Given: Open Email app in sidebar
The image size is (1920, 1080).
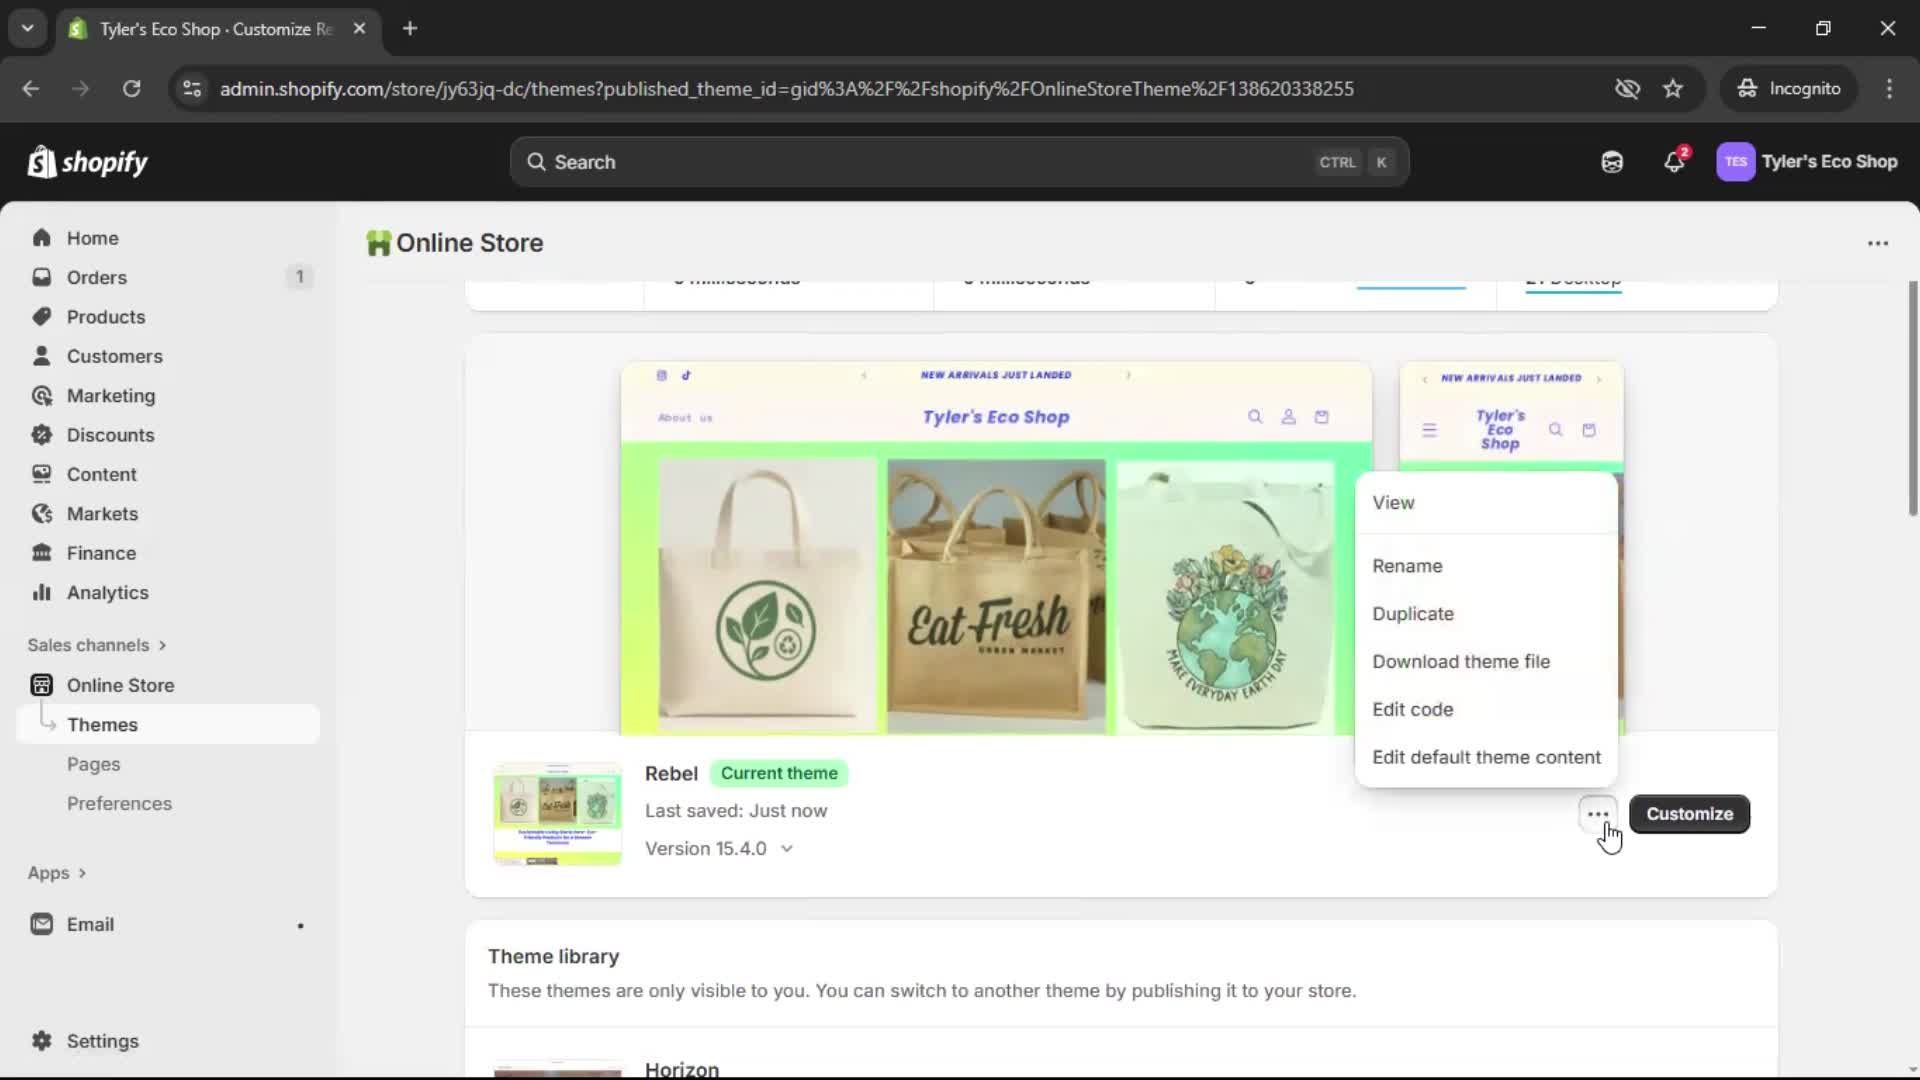Looking at the screenshot, I should click(90, 925).
